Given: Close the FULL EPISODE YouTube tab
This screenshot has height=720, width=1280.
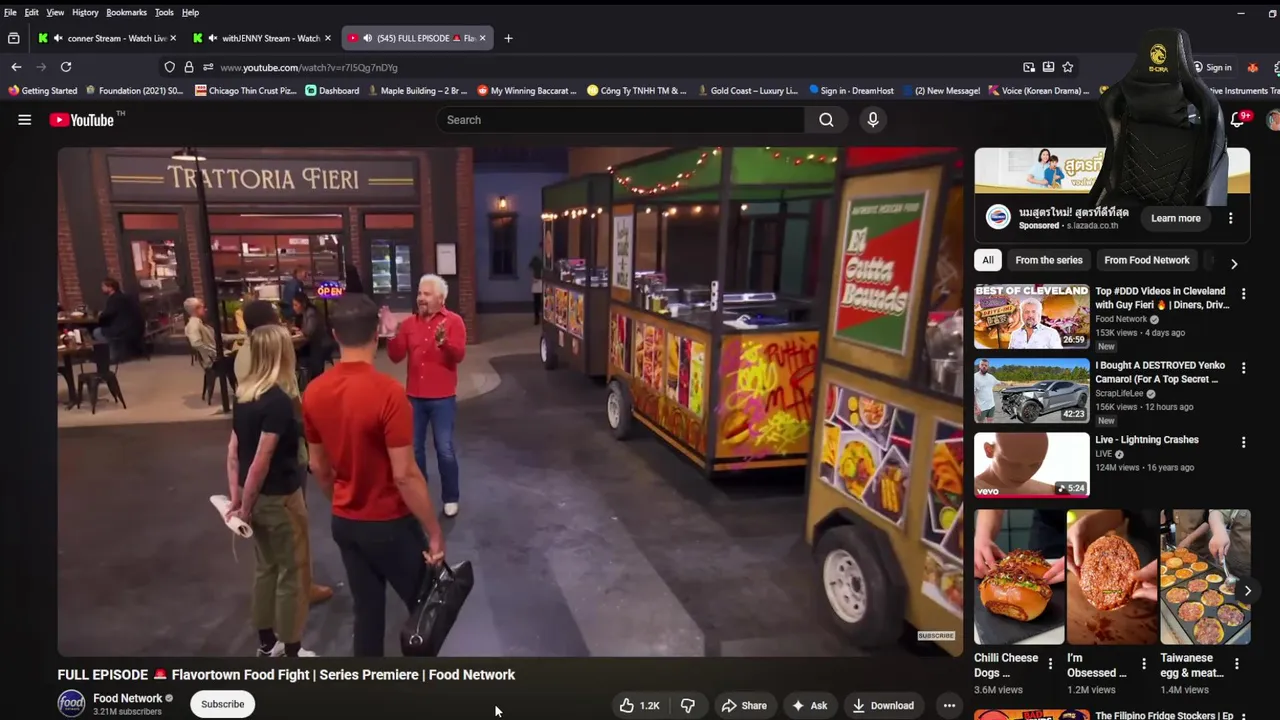Looking at the screenshot, I should [x=482, y=38].
